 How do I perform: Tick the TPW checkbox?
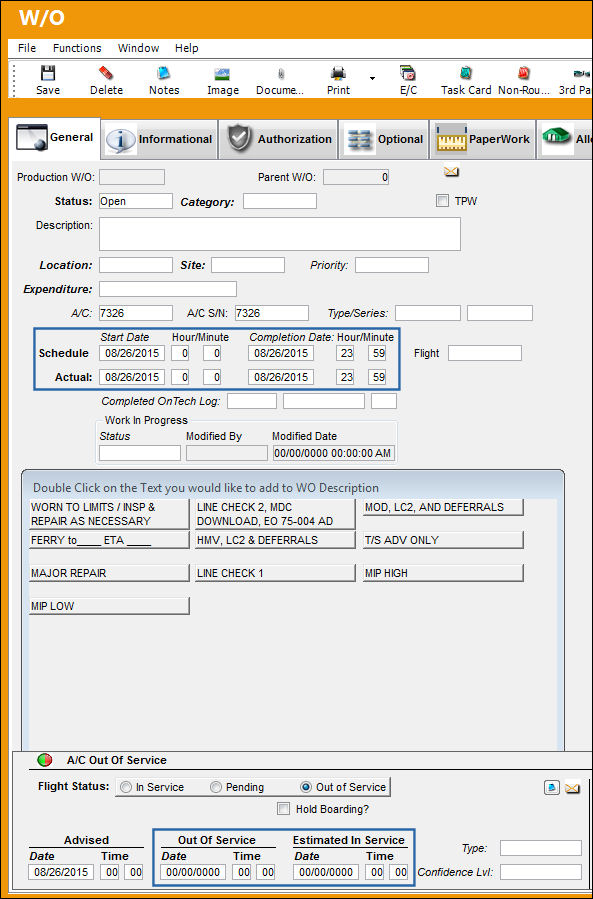coord(442,201)
